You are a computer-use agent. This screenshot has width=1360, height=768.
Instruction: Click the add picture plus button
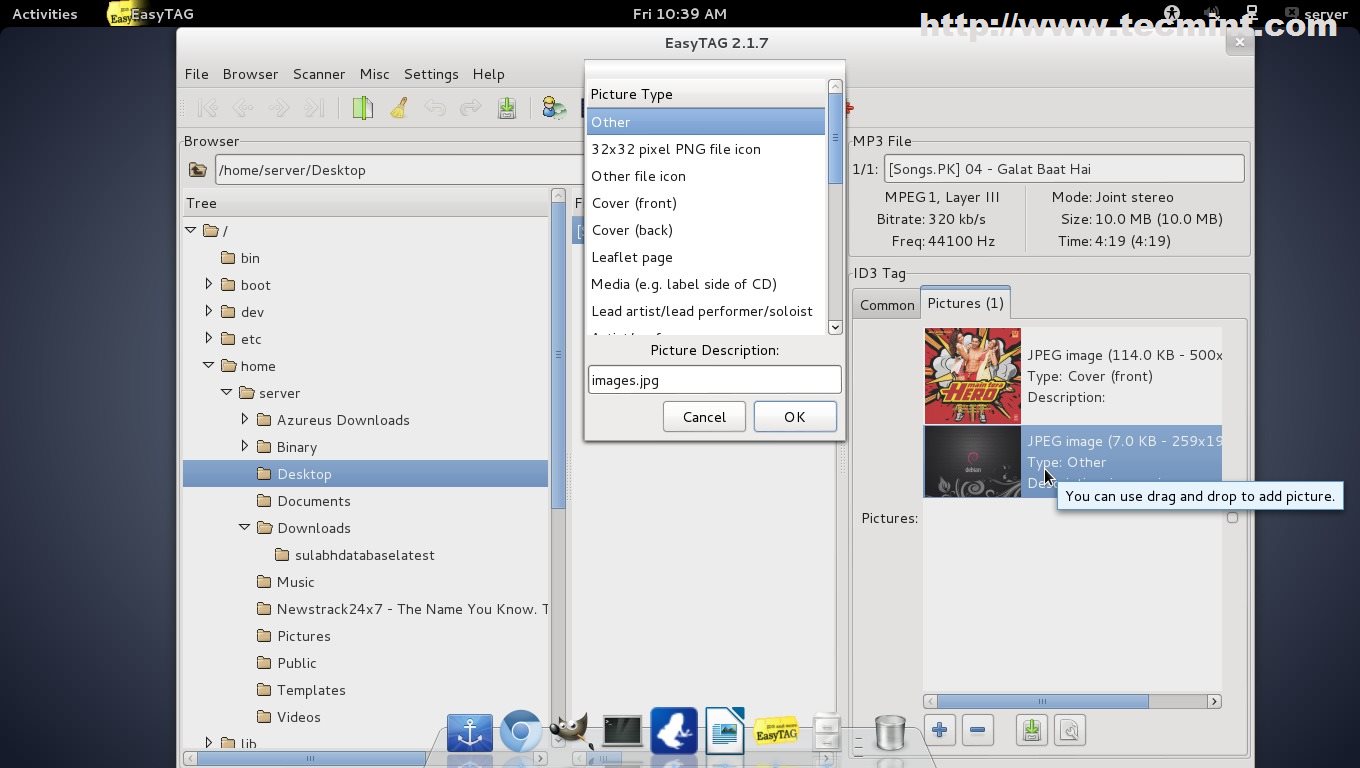[x=939, y=731]
